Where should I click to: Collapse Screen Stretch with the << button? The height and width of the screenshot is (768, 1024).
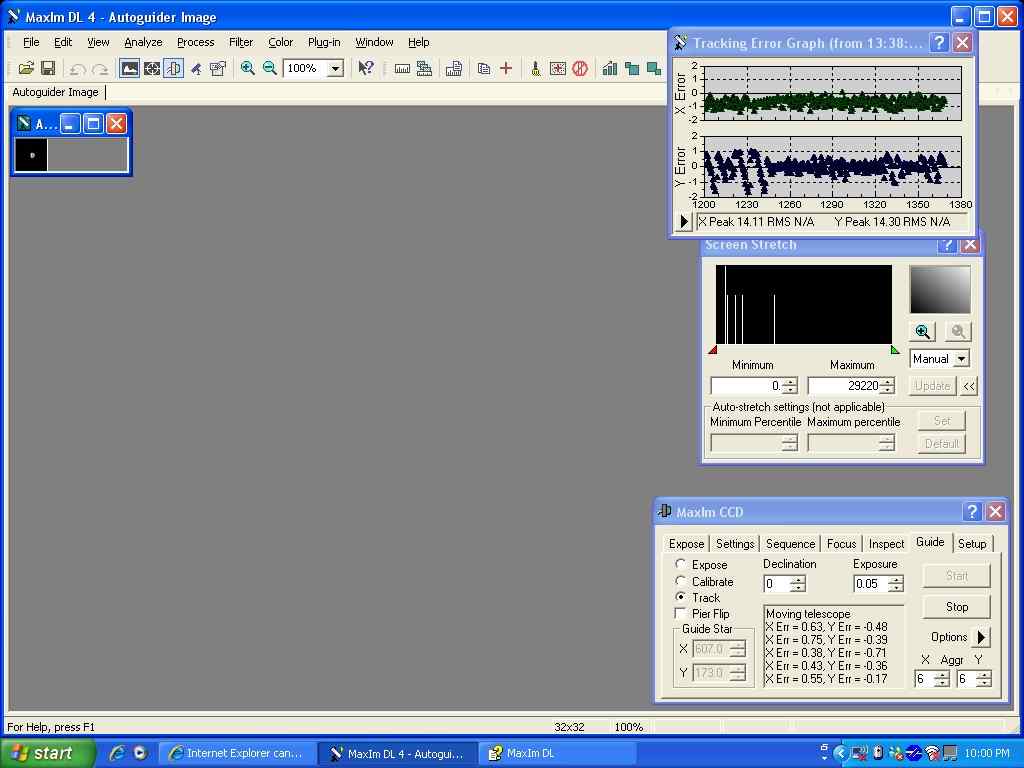[x=969, y=386]
